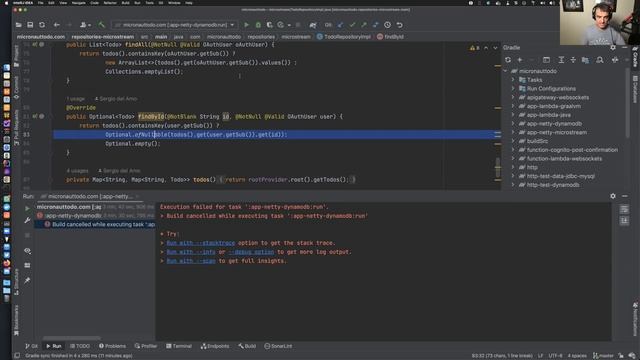Click the green hammer Build icon
This screenshot has width=640, height=360.
[x=101, y=25]
